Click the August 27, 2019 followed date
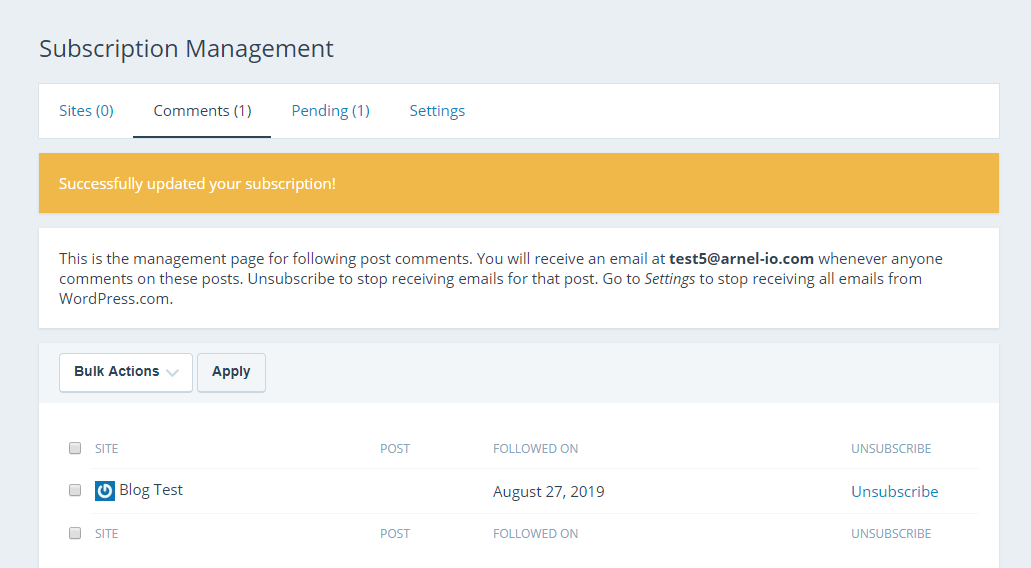This screenshot has height=568, width=1031. (x=548, y=492)
